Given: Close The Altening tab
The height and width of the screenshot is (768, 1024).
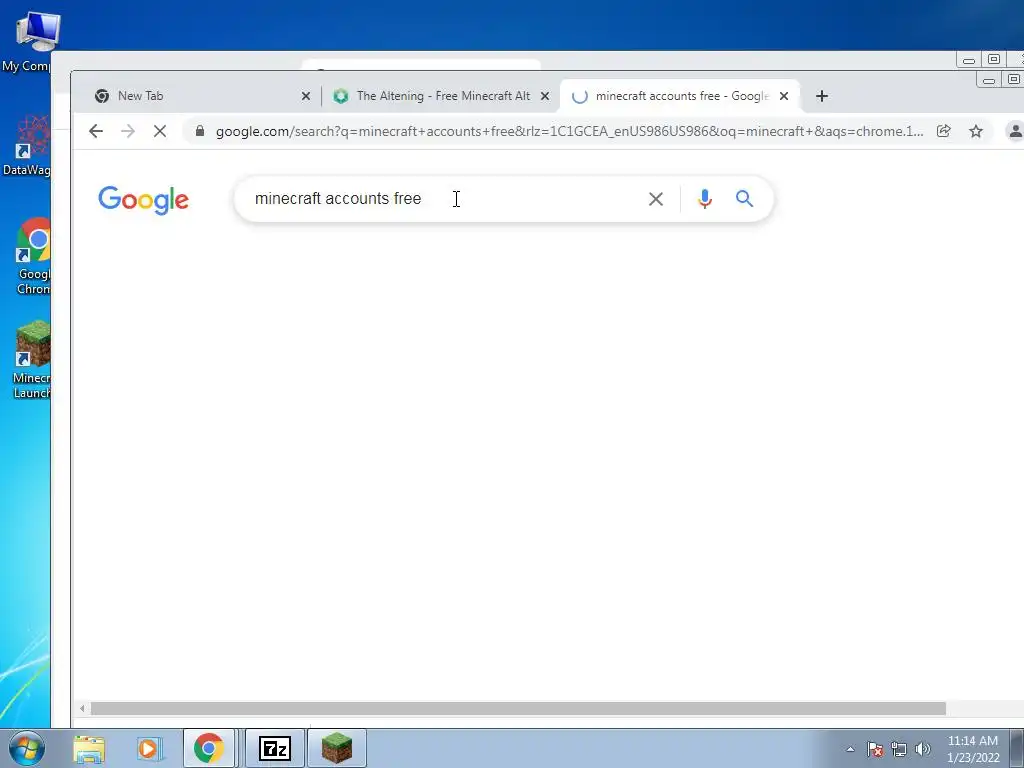Looking at the screenshot, I should [x=545, y=96].
